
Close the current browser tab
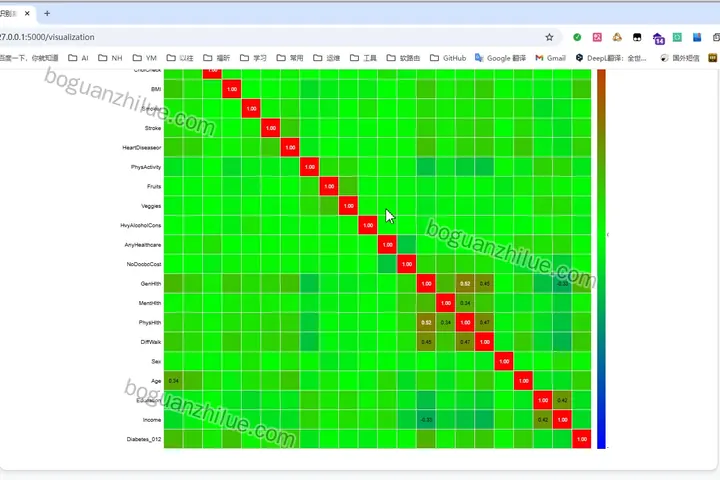pos(27,13)
